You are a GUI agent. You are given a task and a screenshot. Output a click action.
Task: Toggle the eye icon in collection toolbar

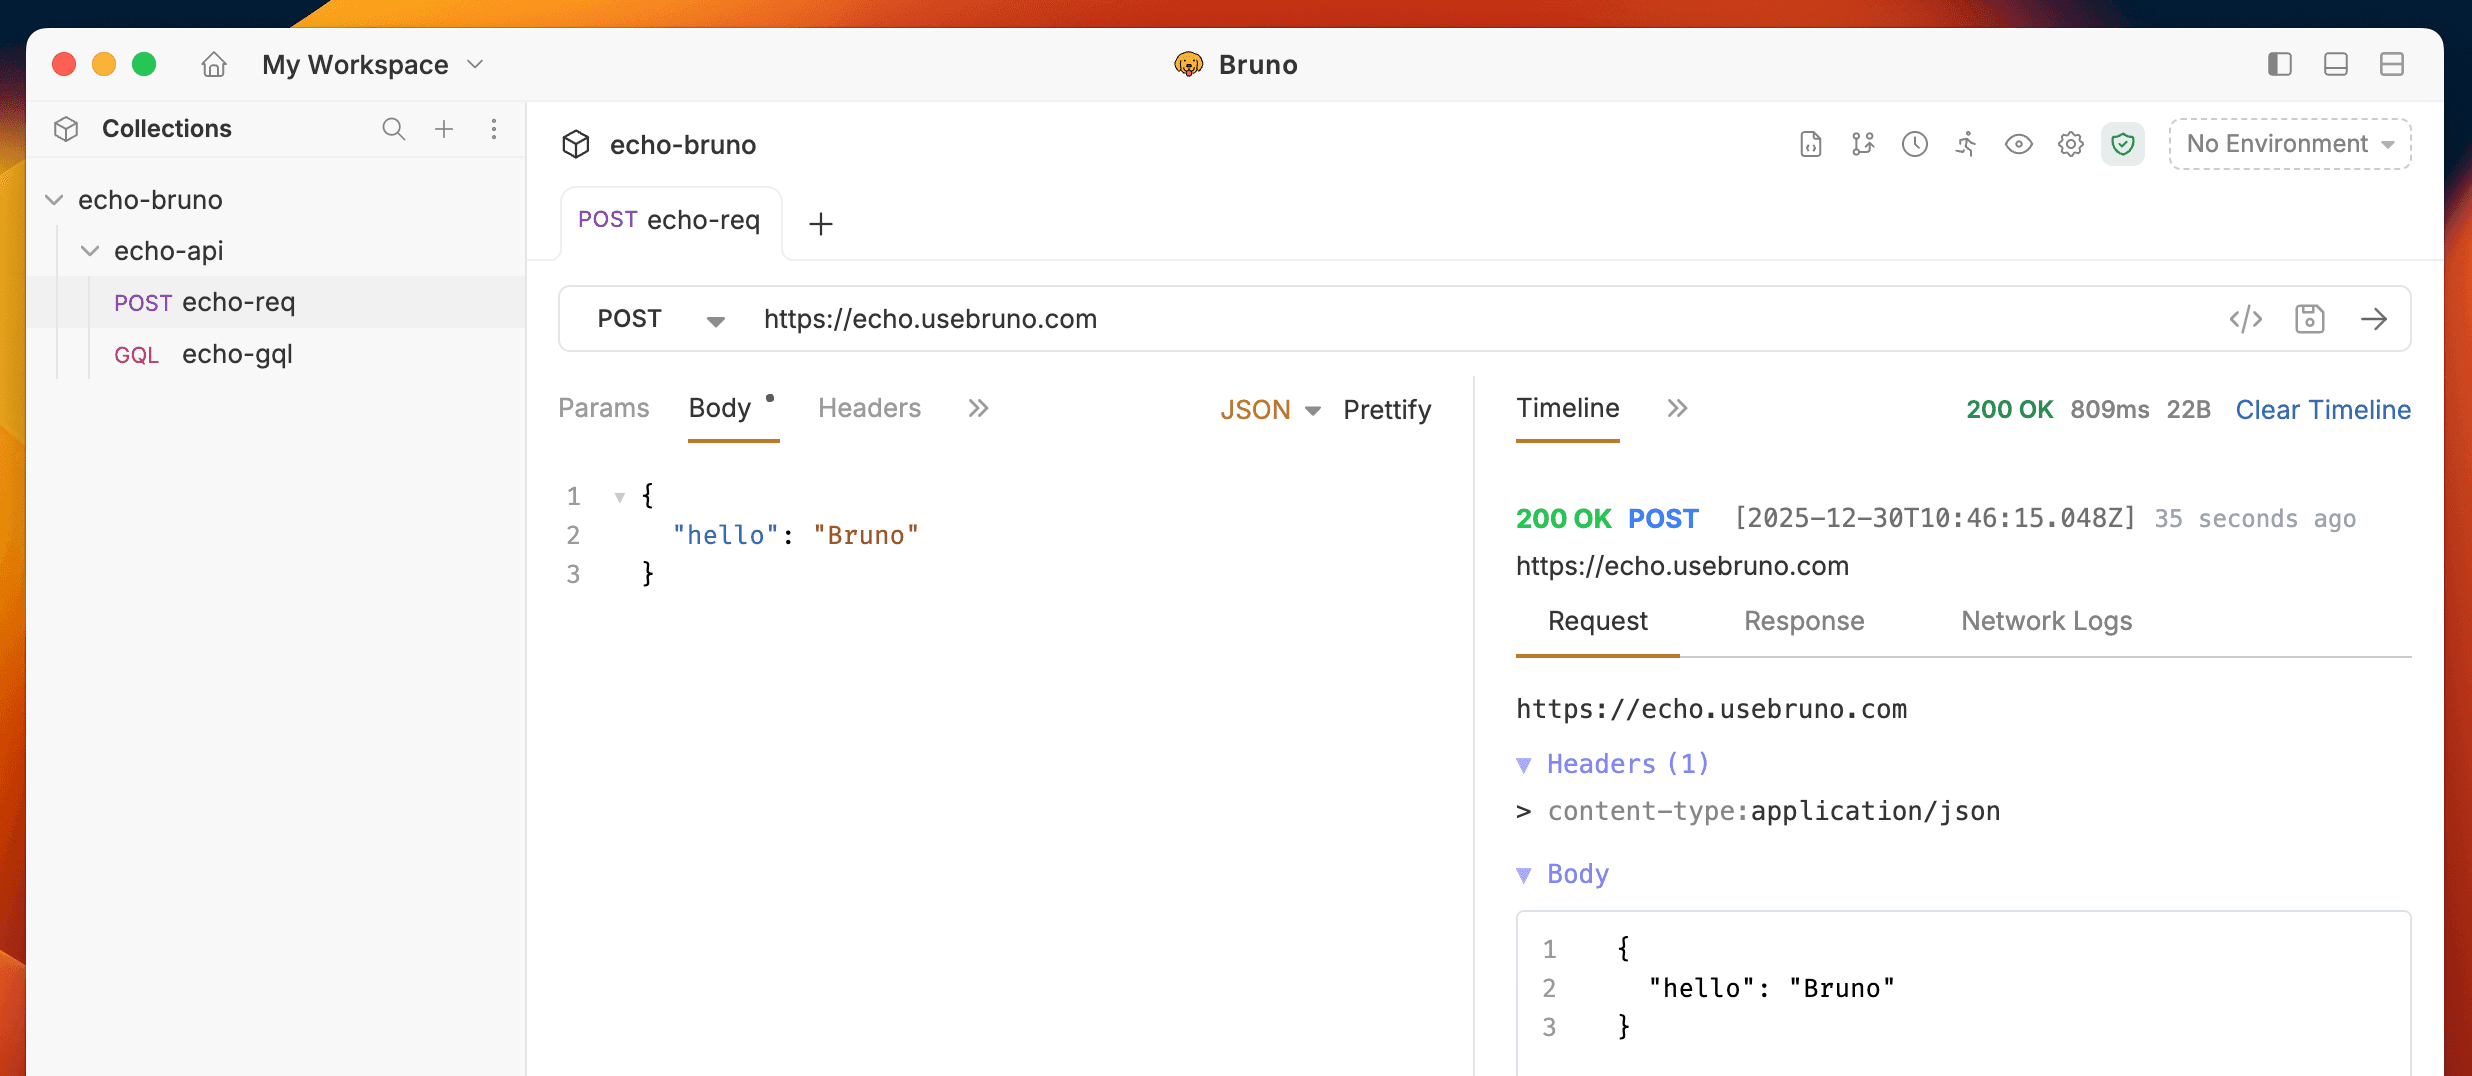click(x=2018, y=144)
